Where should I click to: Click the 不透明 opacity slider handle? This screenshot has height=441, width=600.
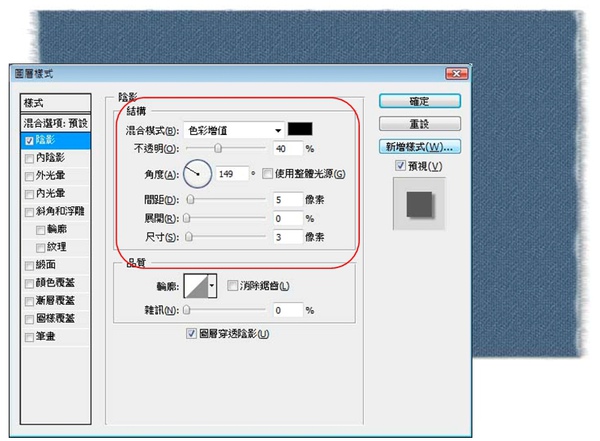click(x=218, y=148)
